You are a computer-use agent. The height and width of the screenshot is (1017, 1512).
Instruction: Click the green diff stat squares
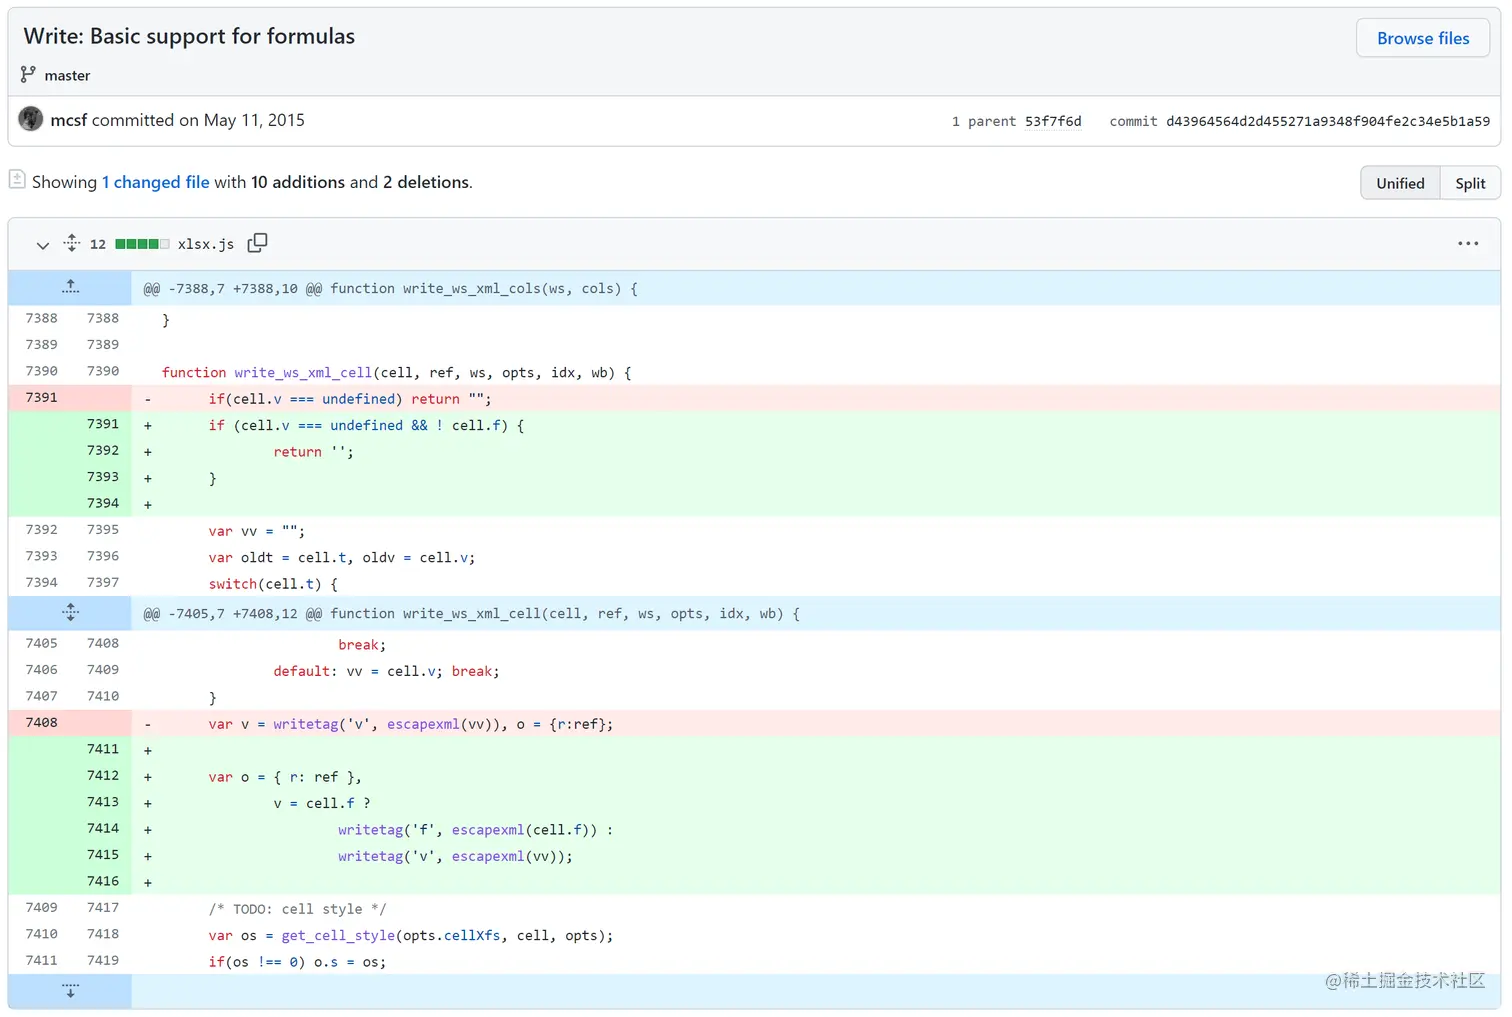click(142, 242)
